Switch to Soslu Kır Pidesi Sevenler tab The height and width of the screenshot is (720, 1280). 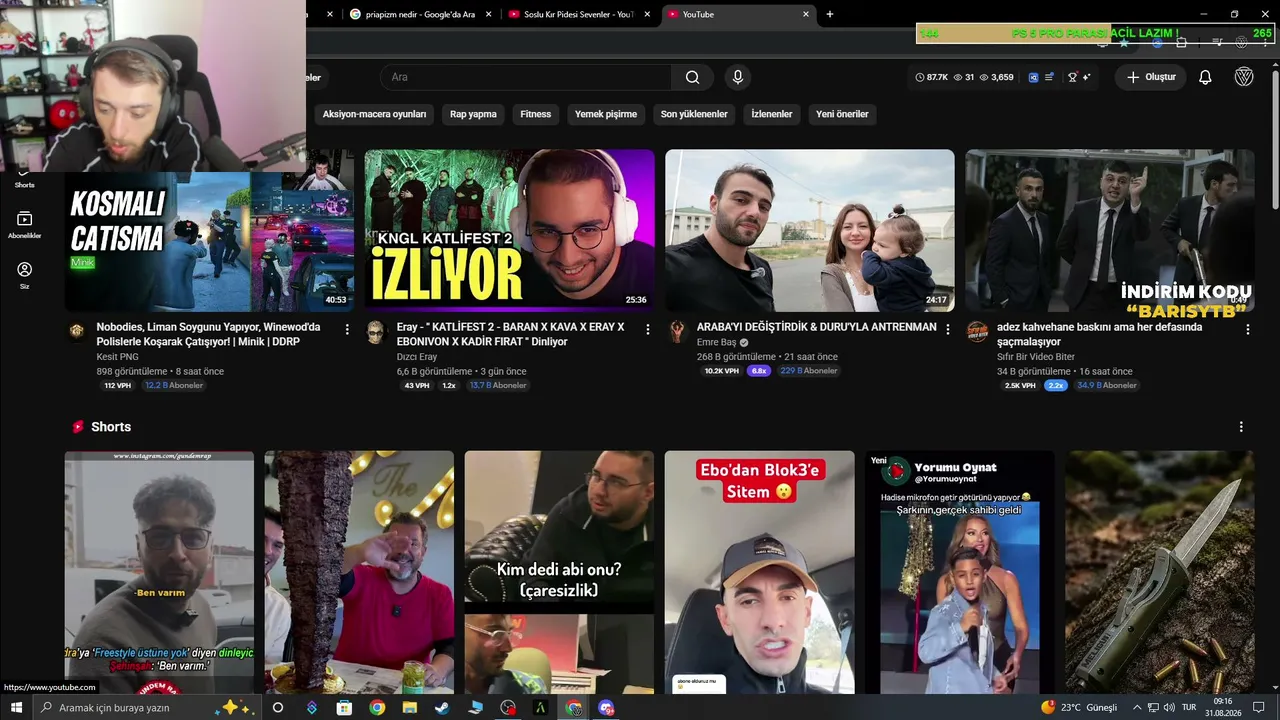coord(579,14)
